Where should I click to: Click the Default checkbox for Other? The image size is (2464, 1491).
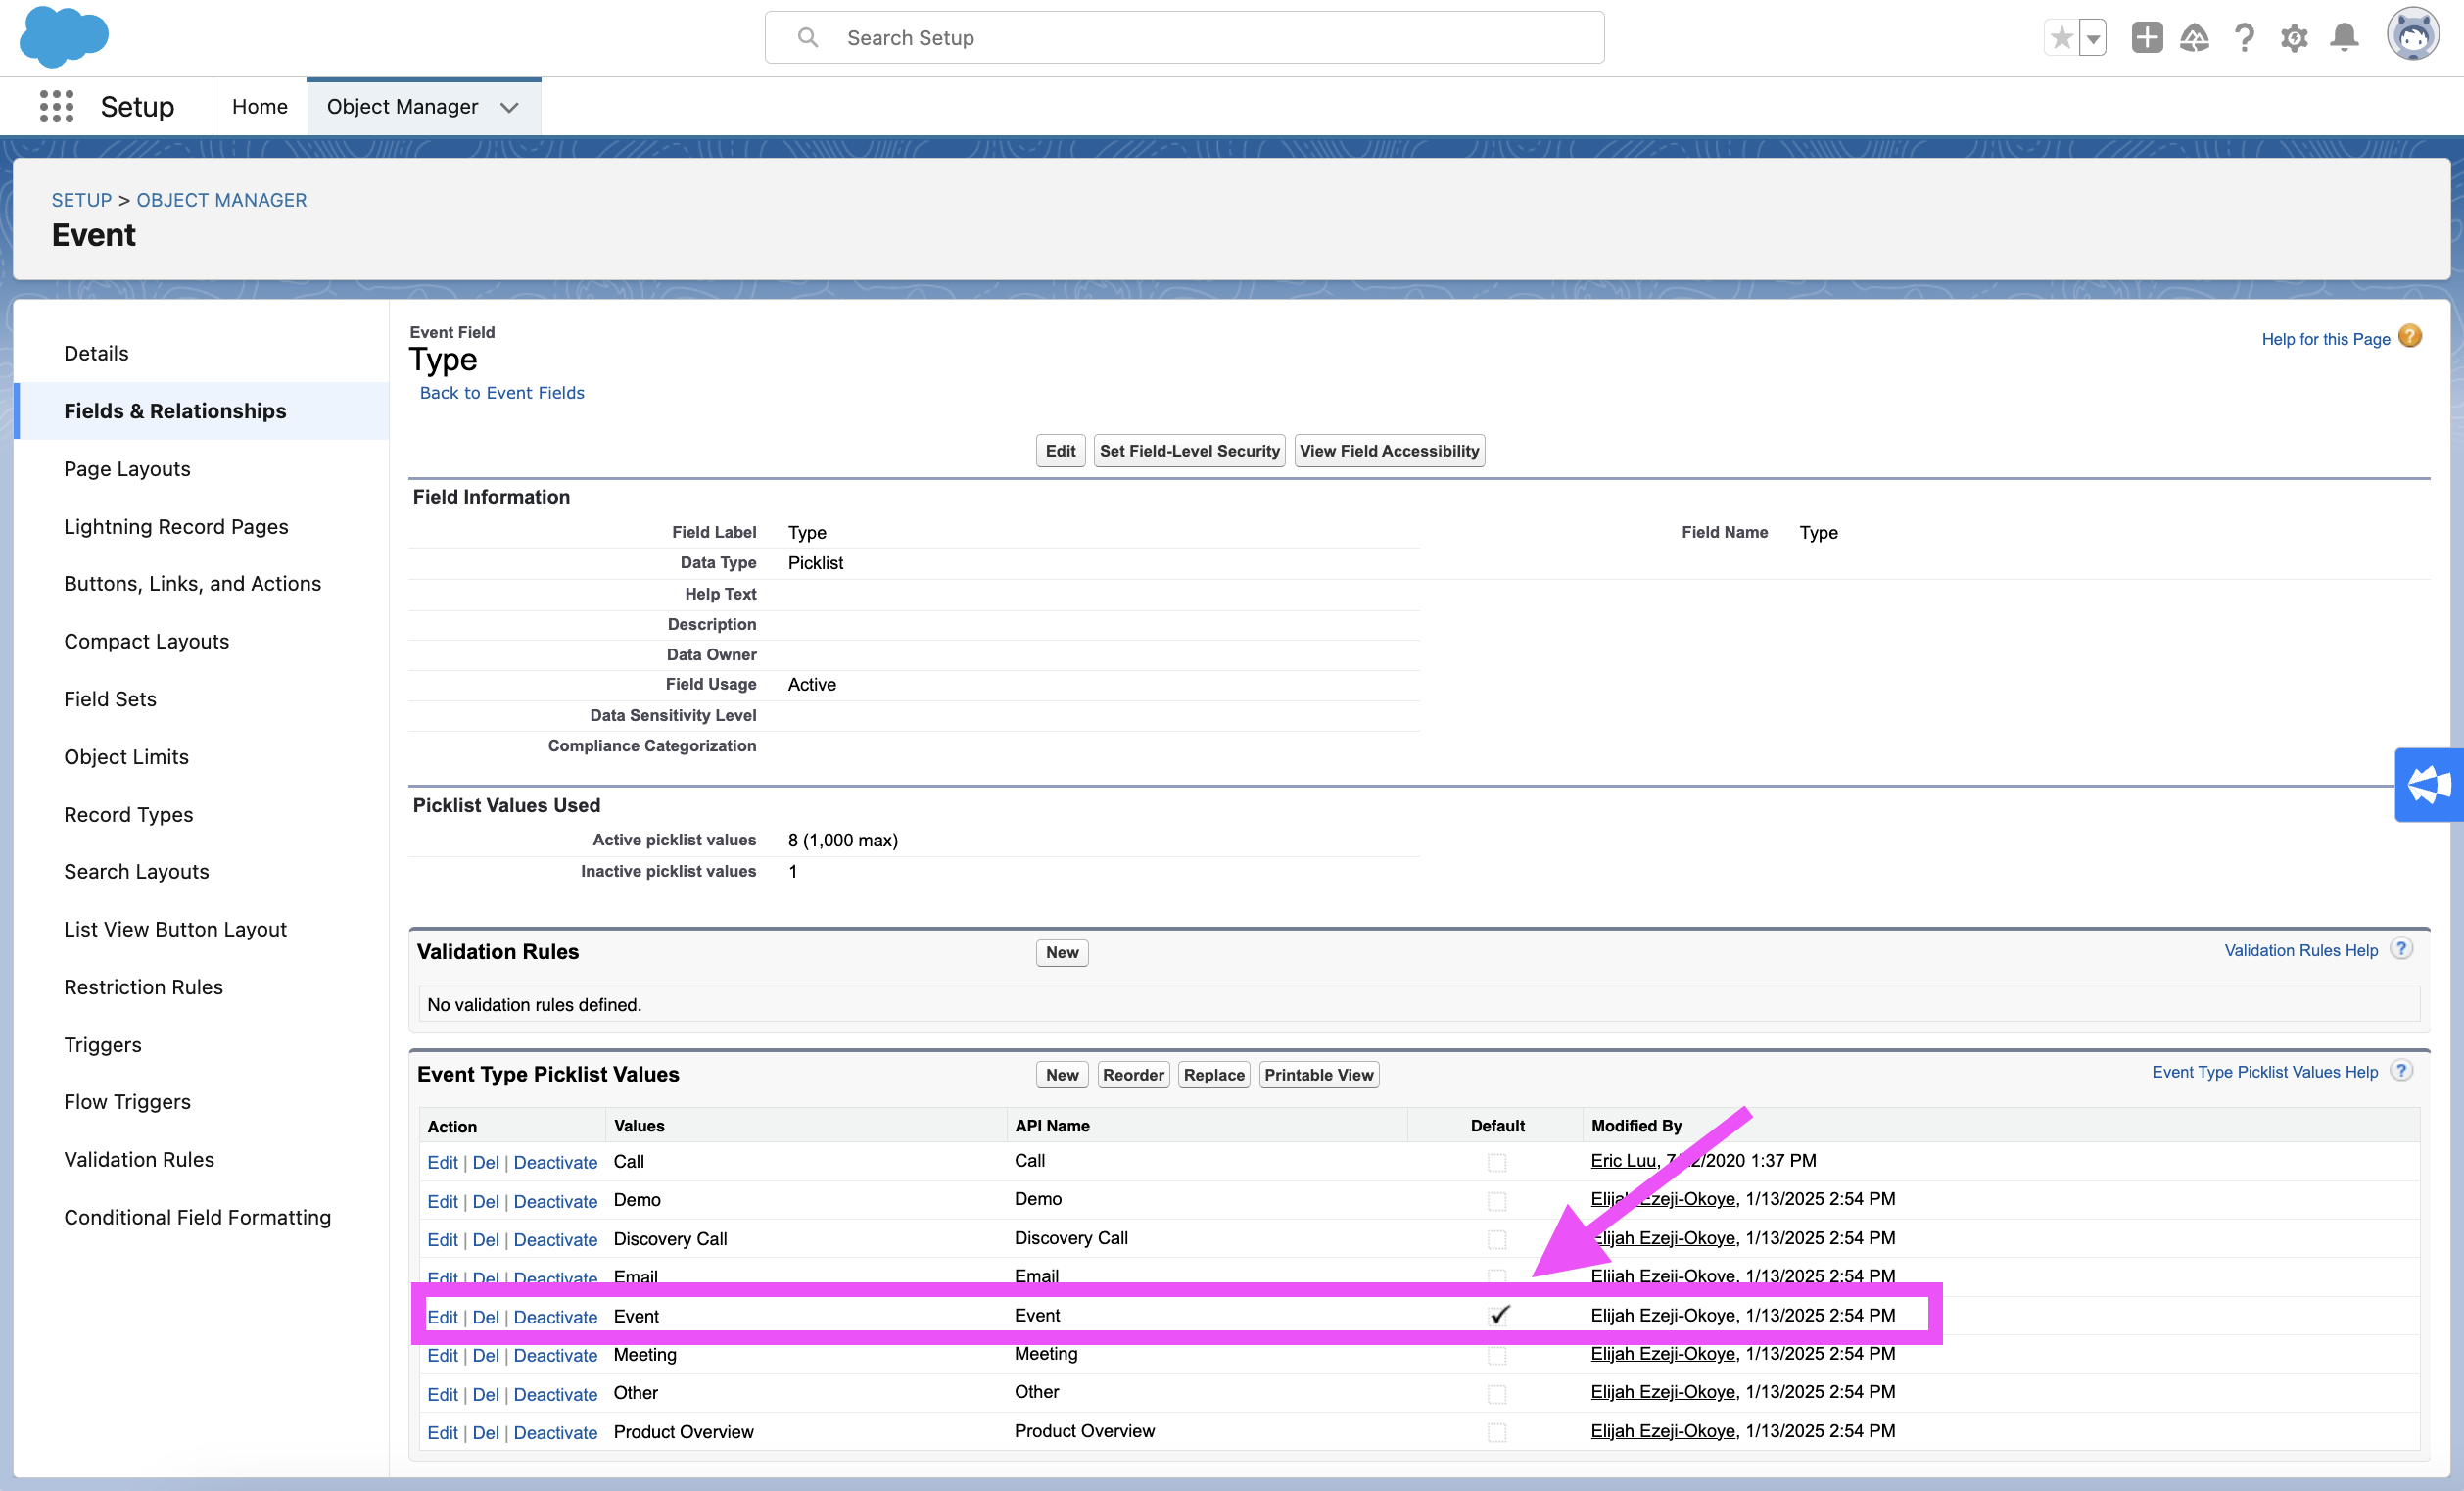[1497, 1394]
